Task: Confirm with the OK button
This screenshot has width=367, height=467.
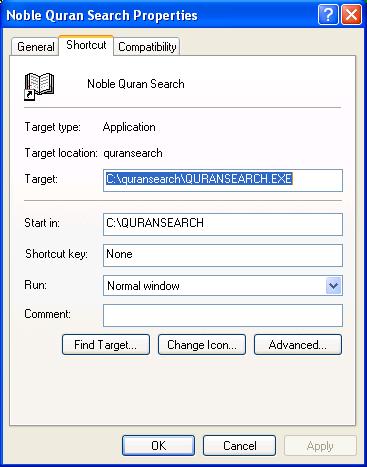Action: point(158,446)
